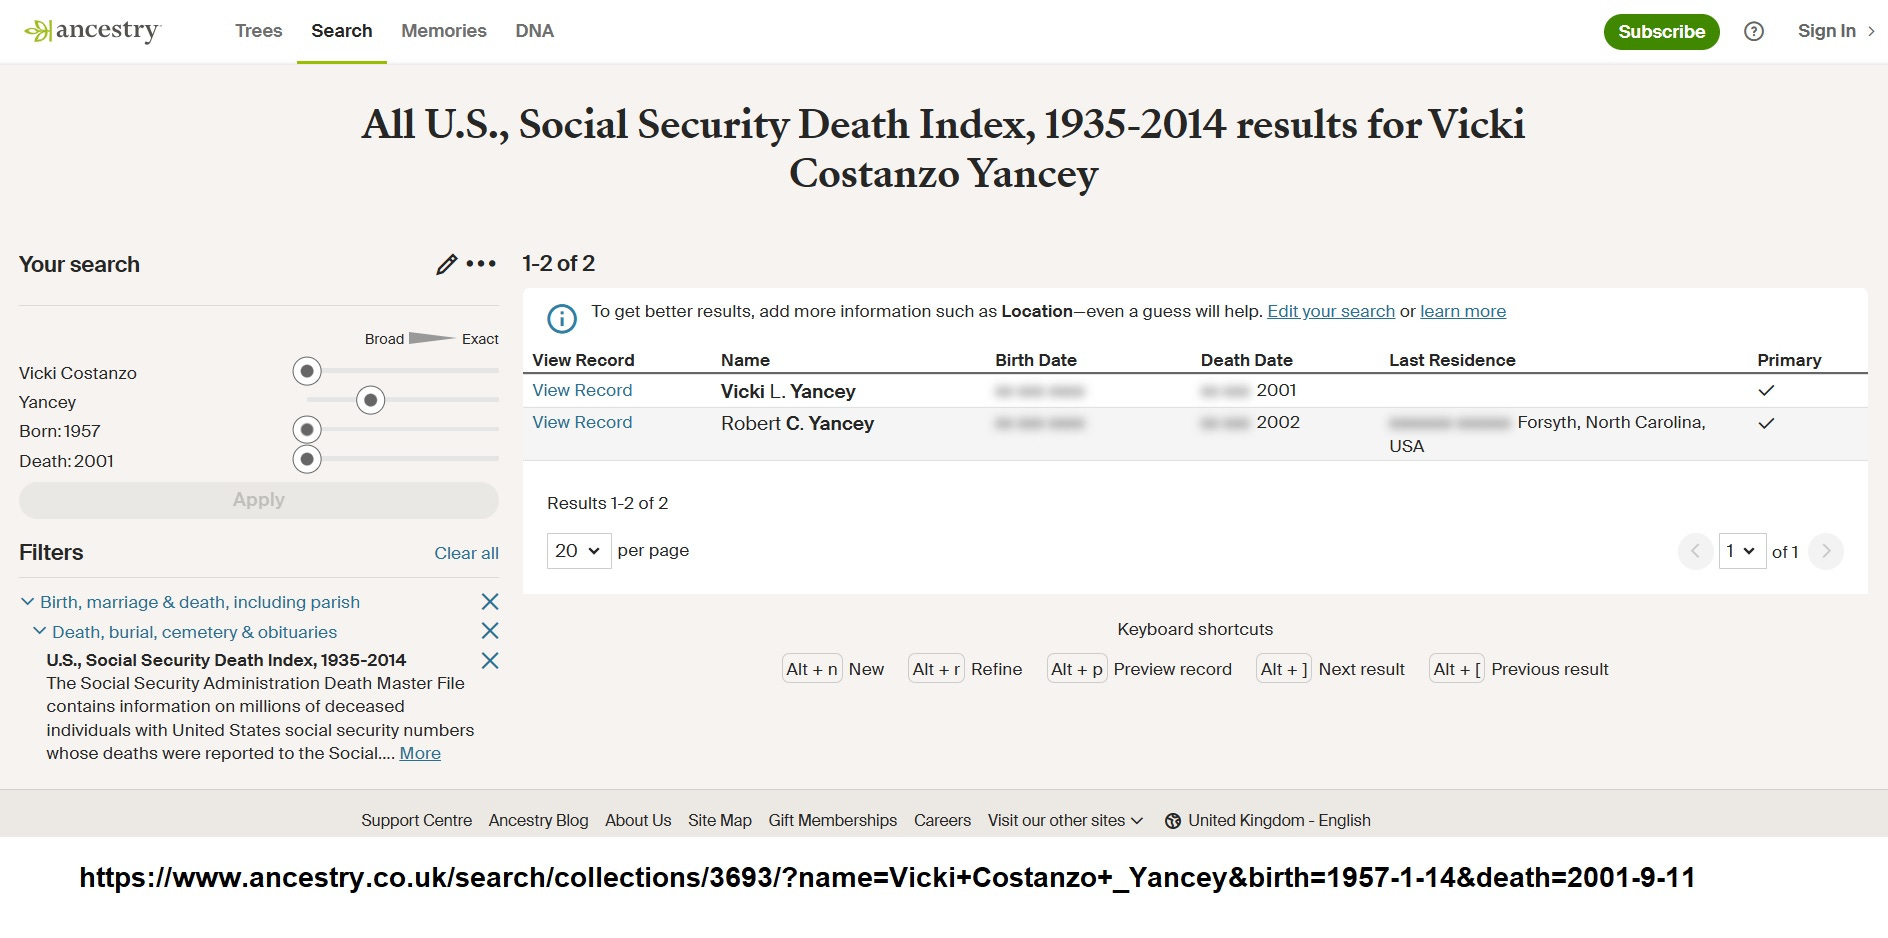Click the info icon in results tip
Viewport: 1888px width, 938px height.
[562, 319]
